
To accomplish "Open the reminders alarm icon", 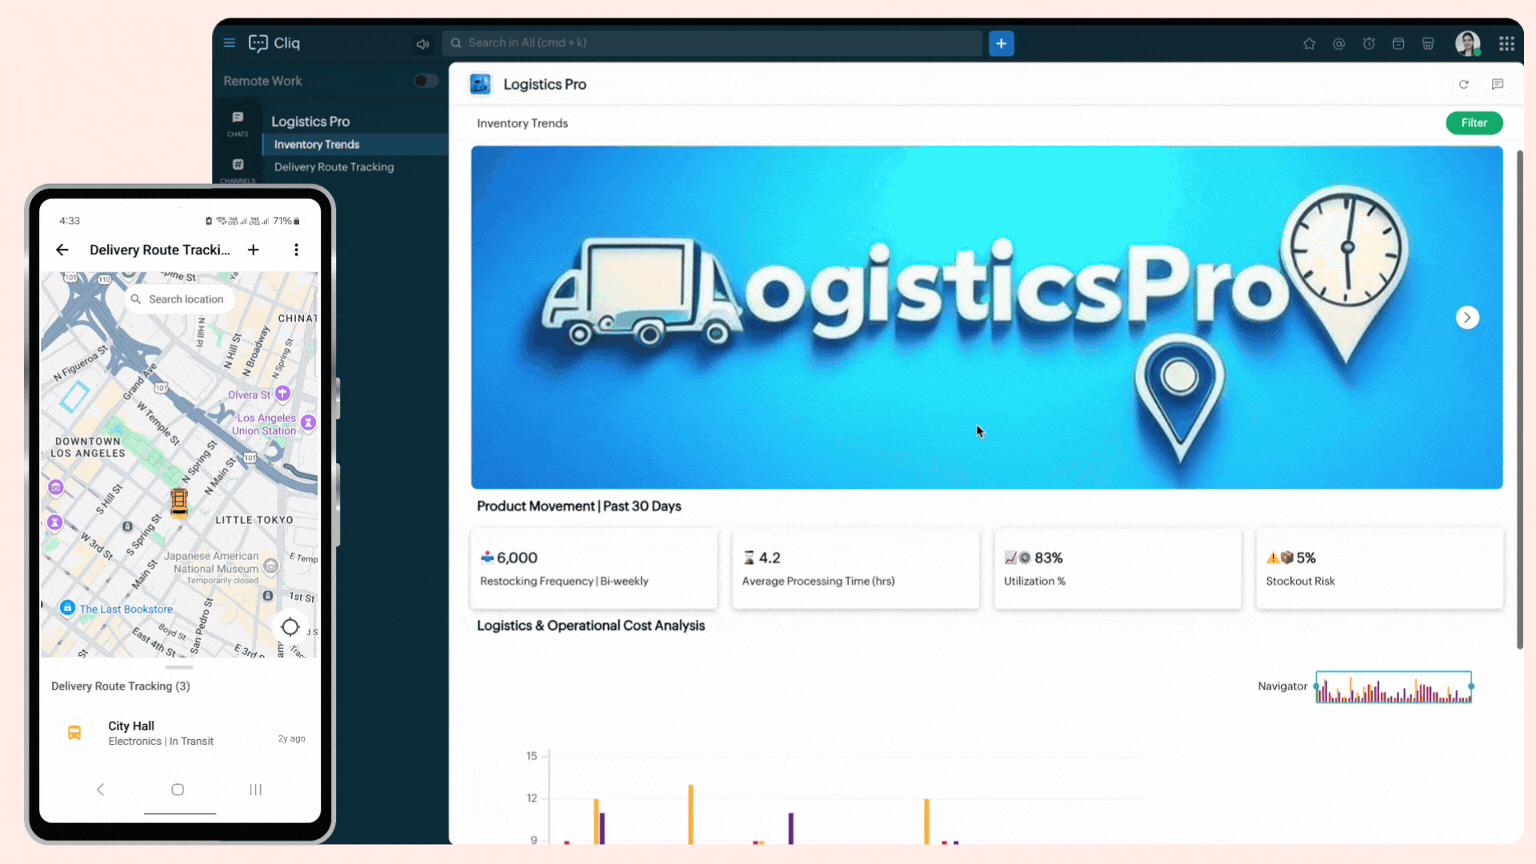I will click(1369, 43).
